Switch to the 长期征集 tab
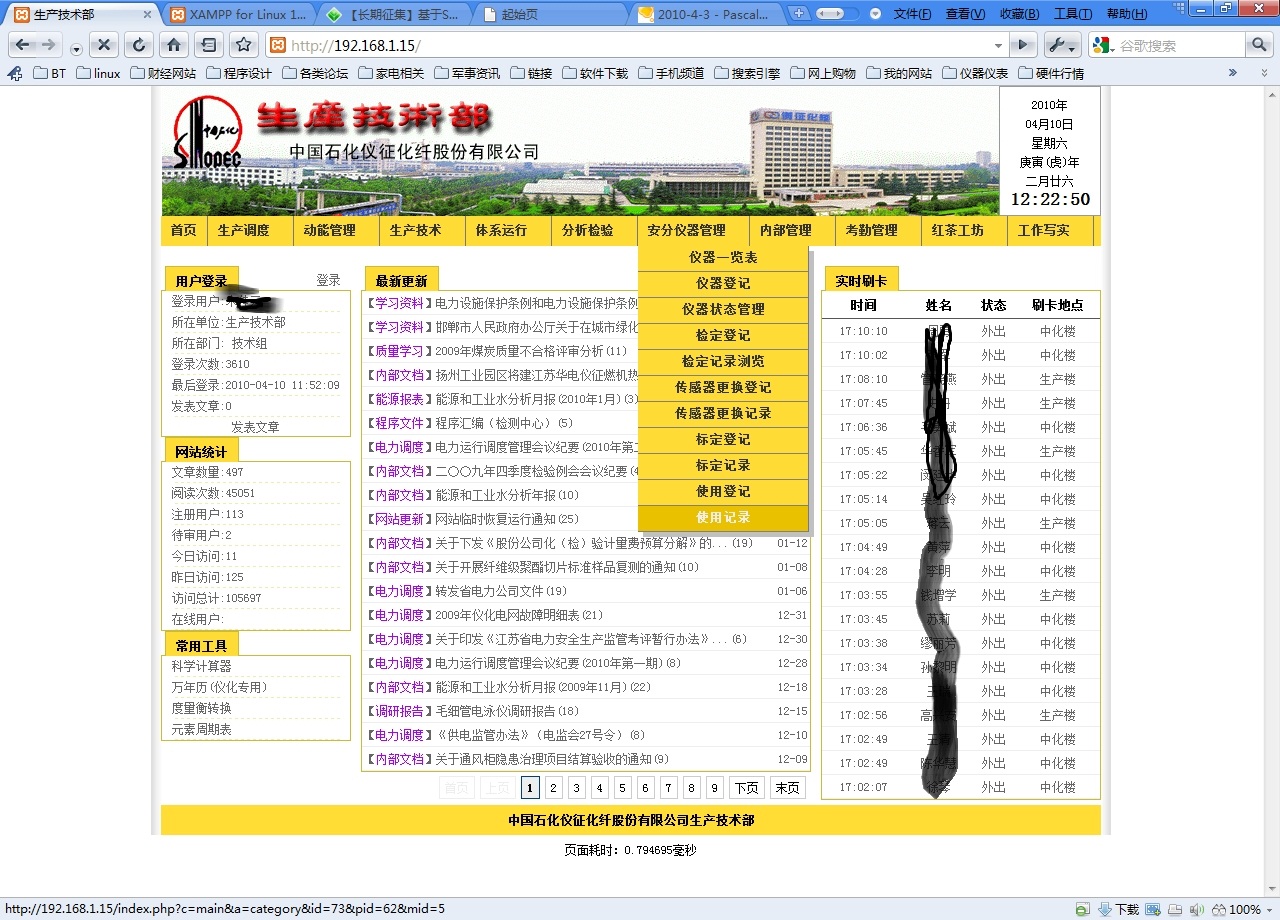This screenshot has width=1280, height=920. (x=394, y=14)
